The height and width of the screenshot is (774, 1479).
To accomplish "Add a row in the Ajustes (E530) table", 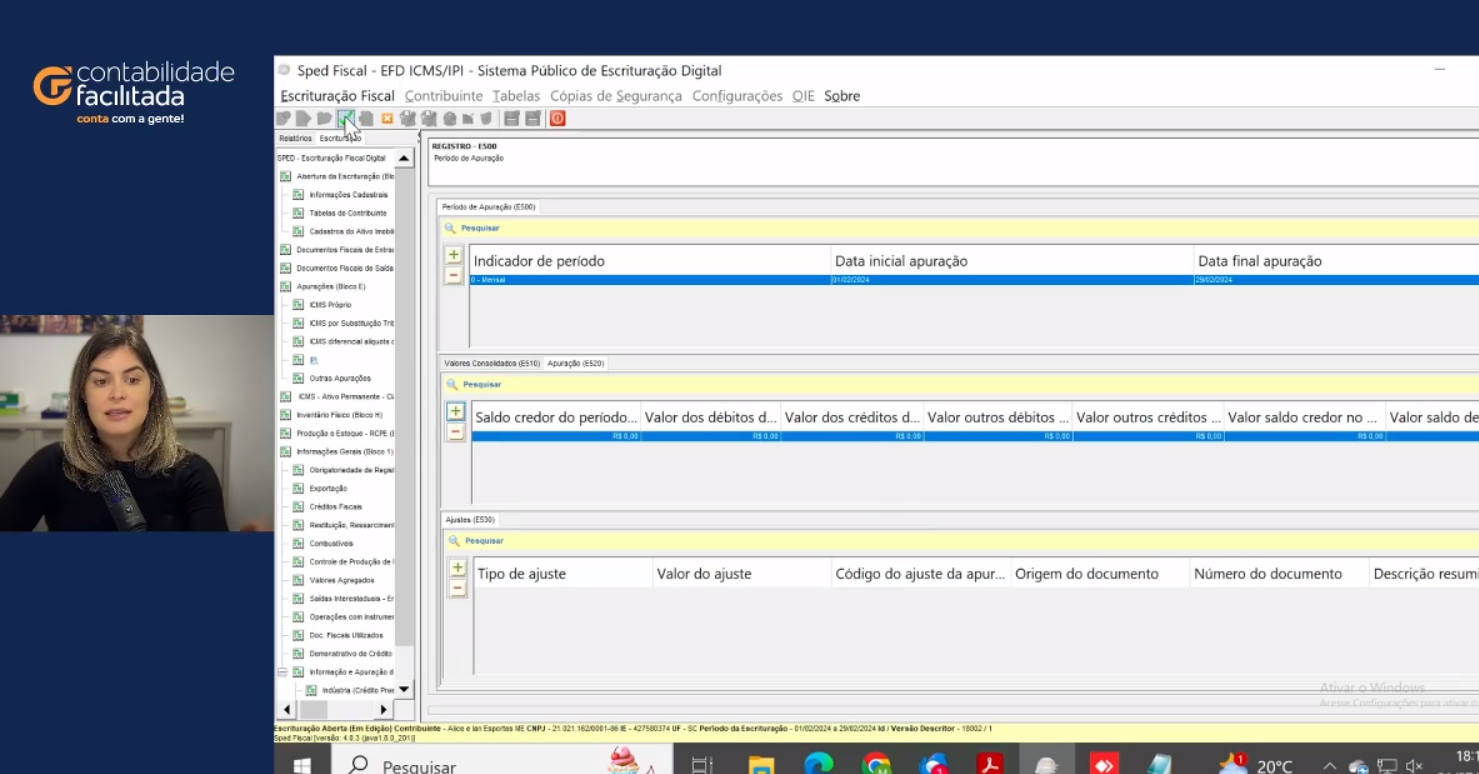I will pos(457,568).
